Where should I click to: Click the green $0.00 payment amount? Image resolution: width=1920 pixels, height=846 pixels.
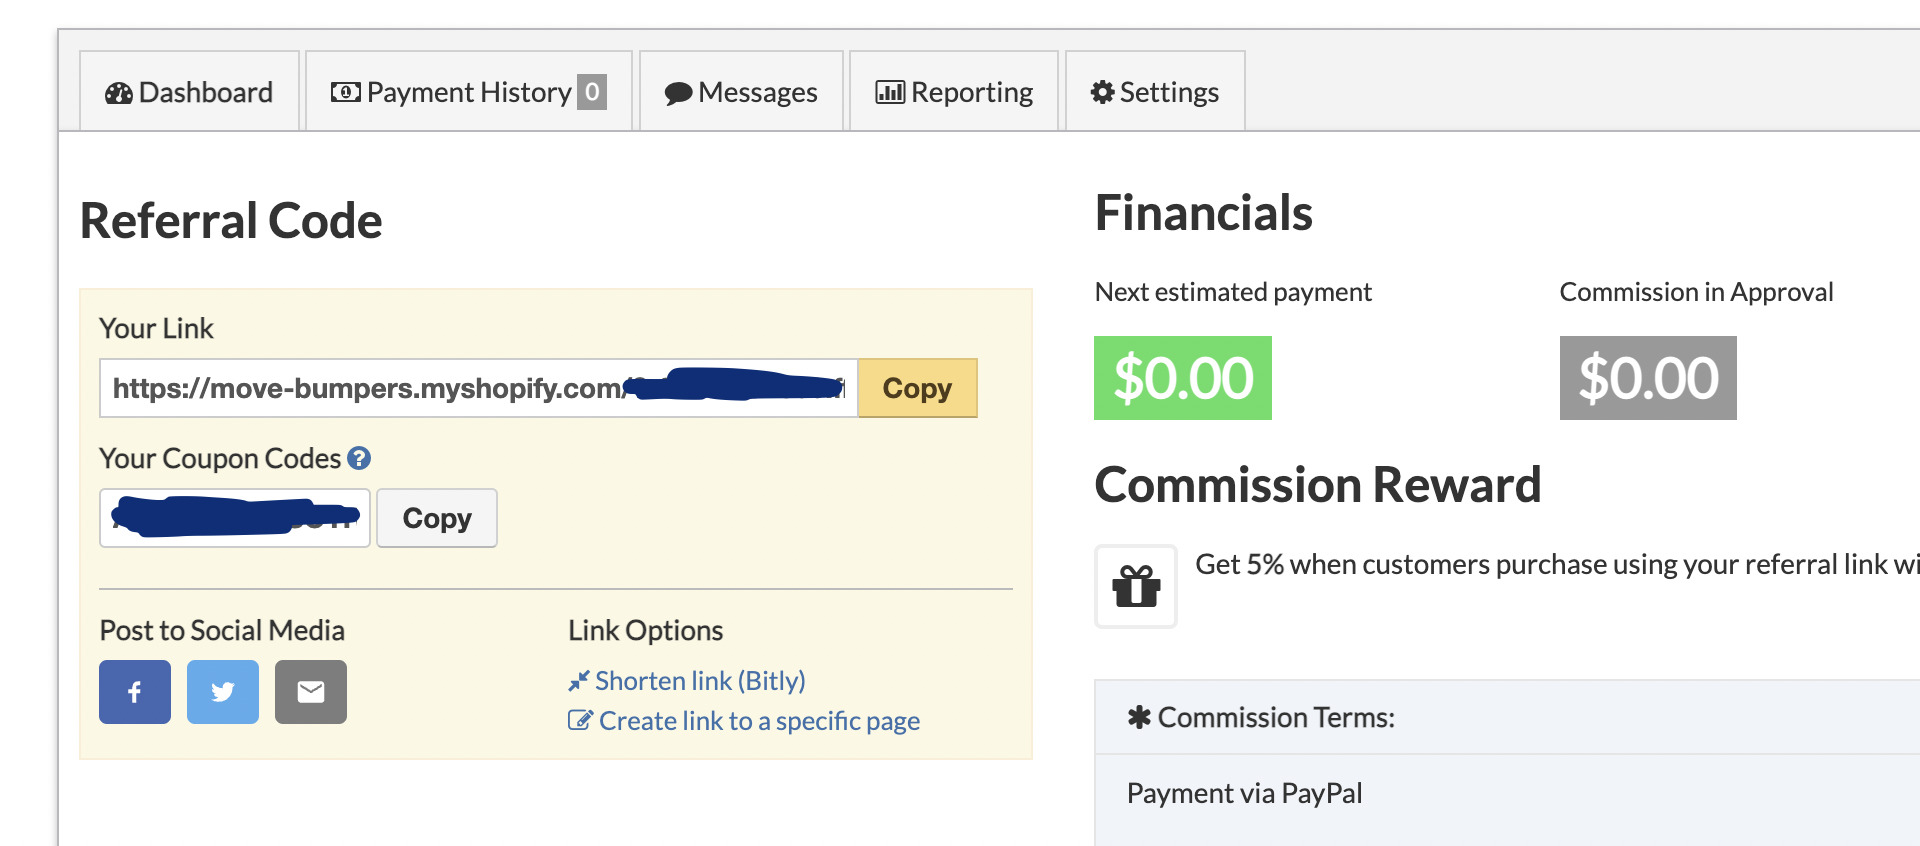[x=1182, y=378]
